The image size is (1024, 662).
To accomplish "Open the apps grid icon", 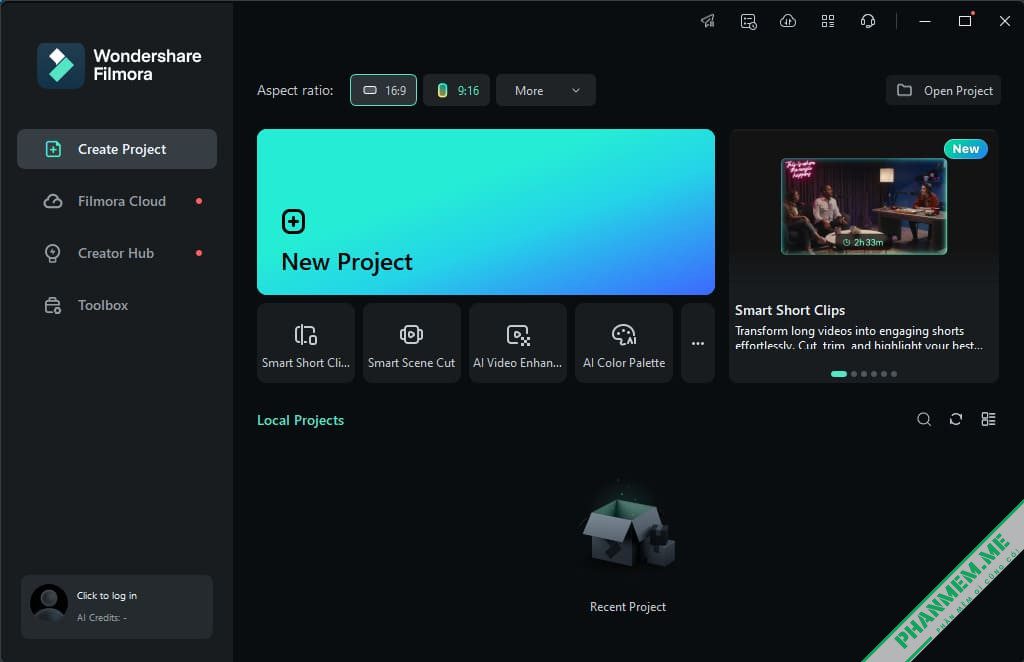I will coord(828,22).
